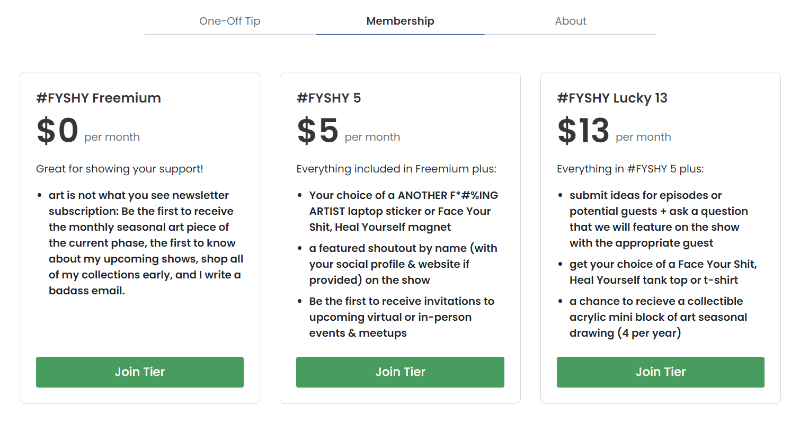Click the $13 price text
The image size is (800, 426).
click(x=583, y=131)
